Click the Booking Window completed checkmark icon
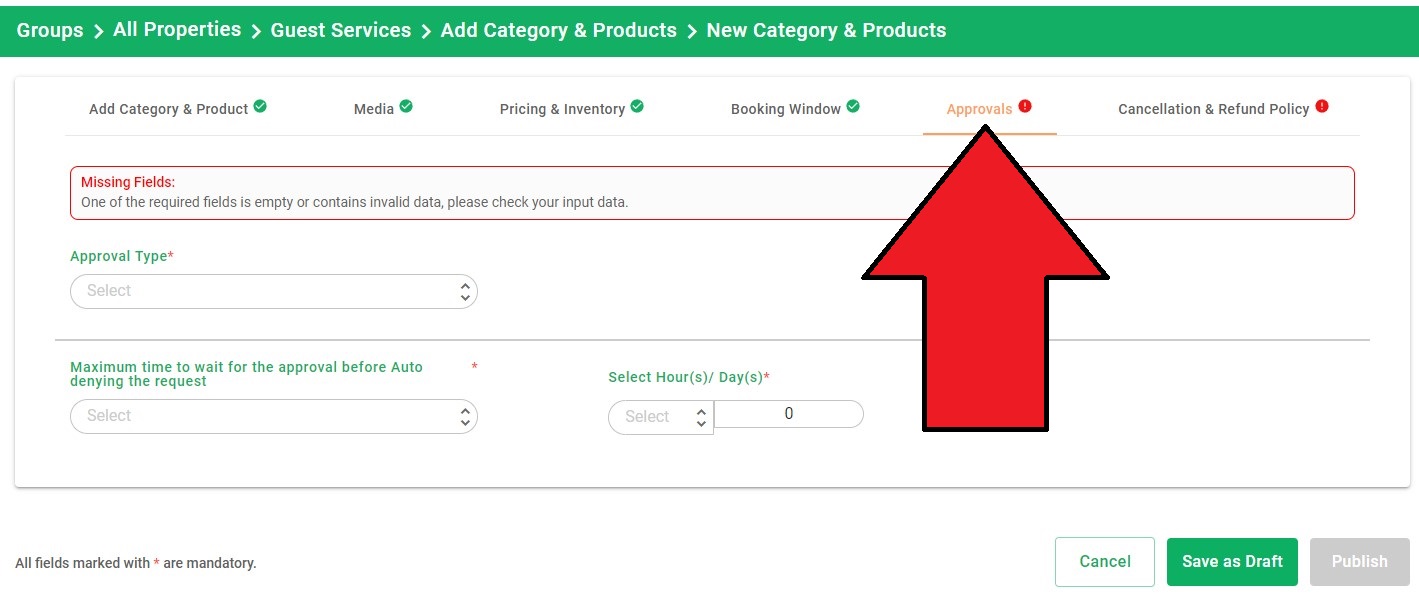The image size is (1419, 597). point(853,106)
